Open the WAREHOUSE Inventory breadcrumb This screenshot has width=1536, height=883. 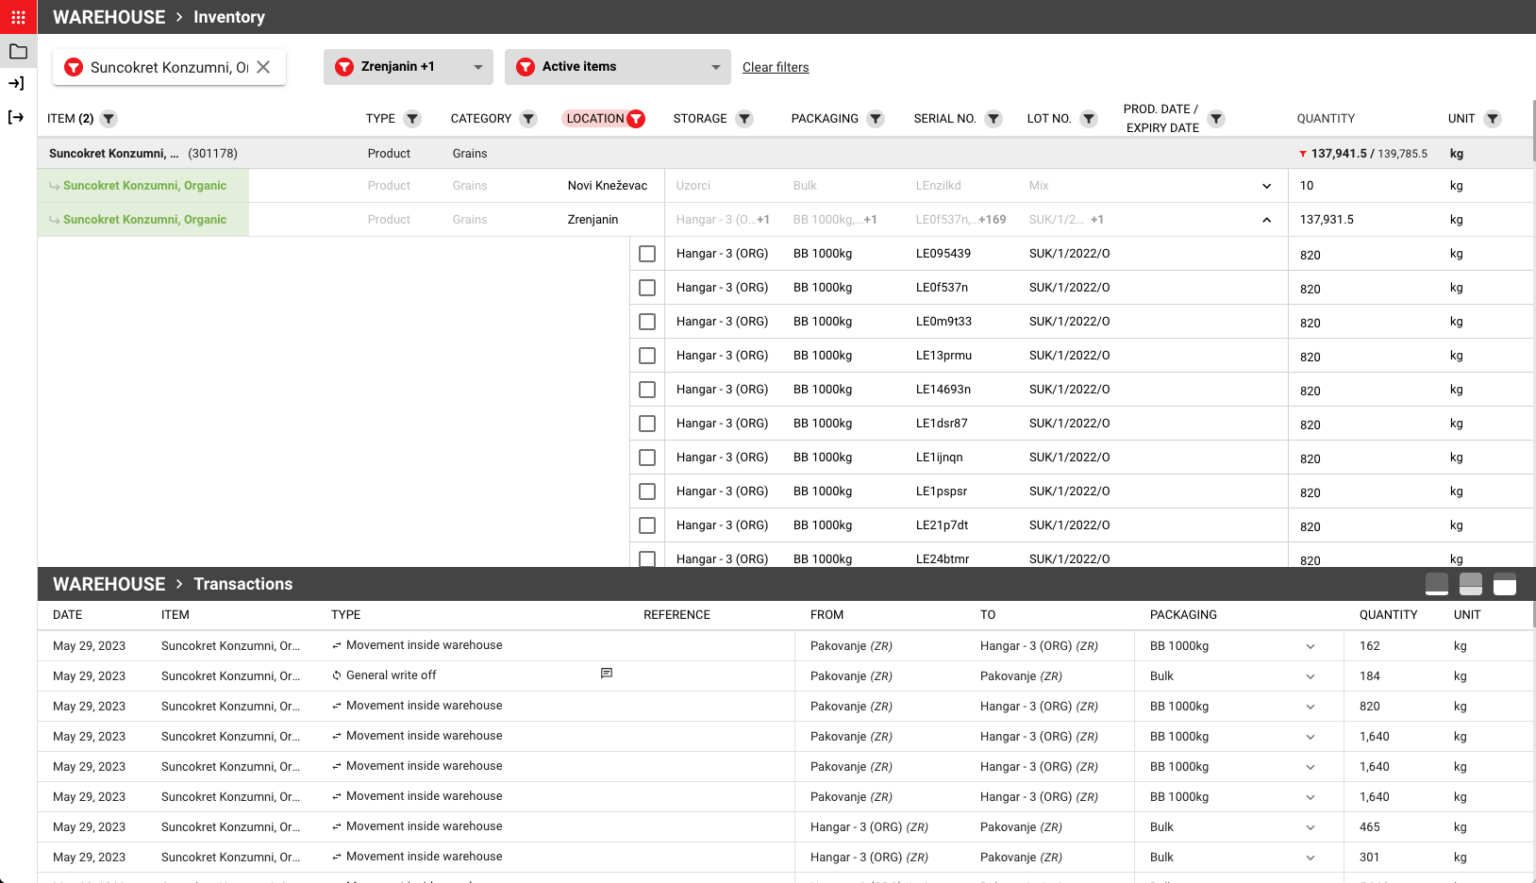pyautogui.click(x=229, y=16)
